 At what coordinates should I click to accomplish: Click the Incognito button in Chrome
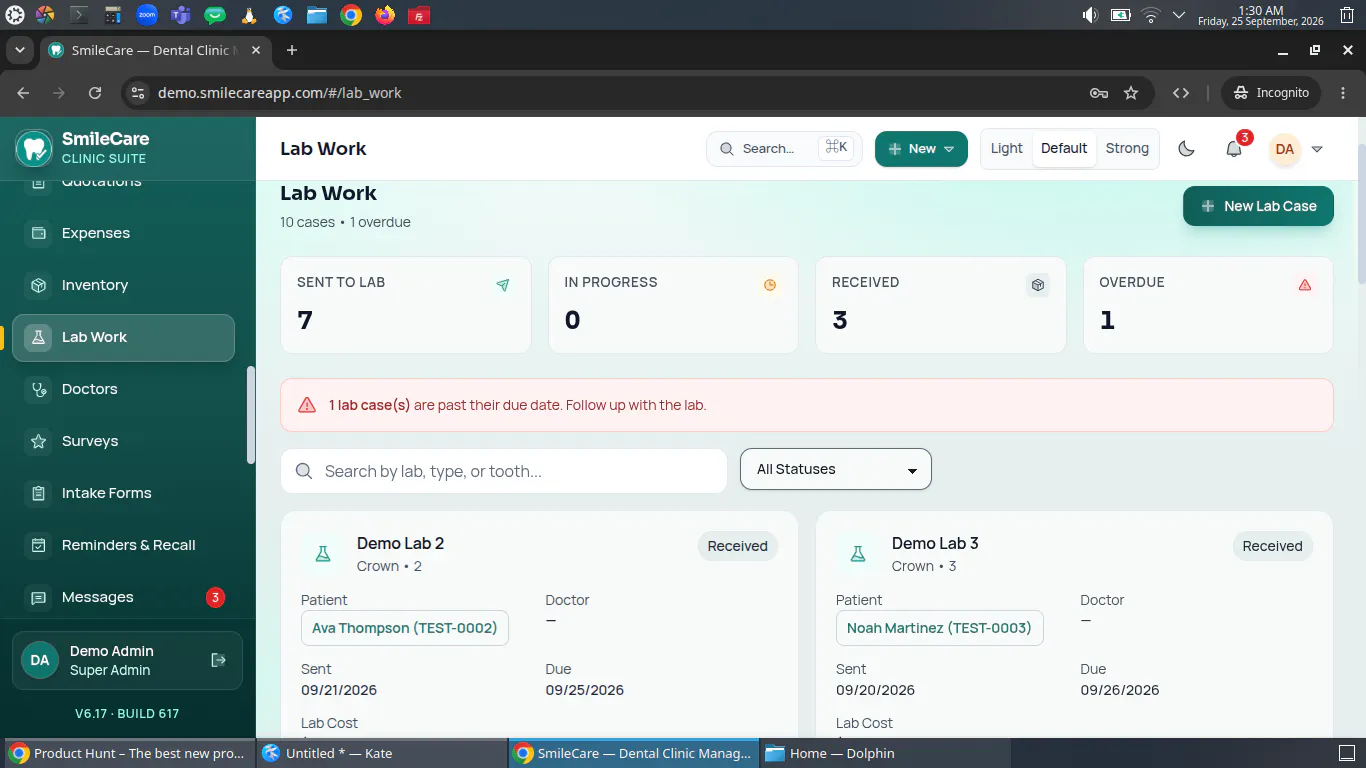pos(1271,93)
